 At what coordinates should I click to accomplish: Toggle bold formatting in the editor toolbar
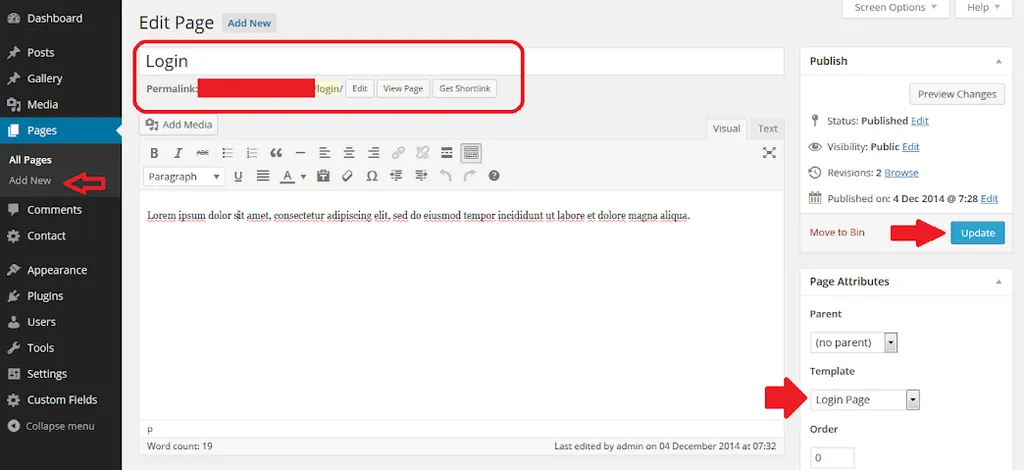point(154,153)
